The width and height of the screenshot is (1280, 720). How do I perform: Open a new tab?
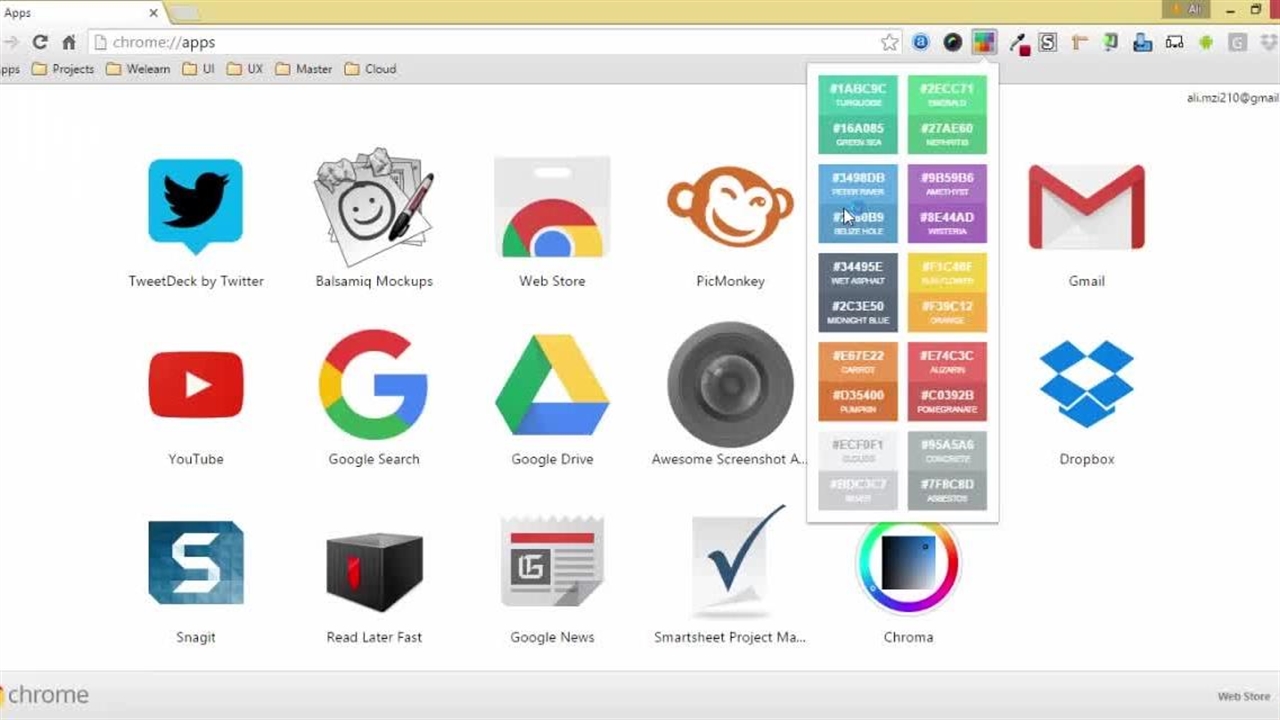(x=186, y=13)
